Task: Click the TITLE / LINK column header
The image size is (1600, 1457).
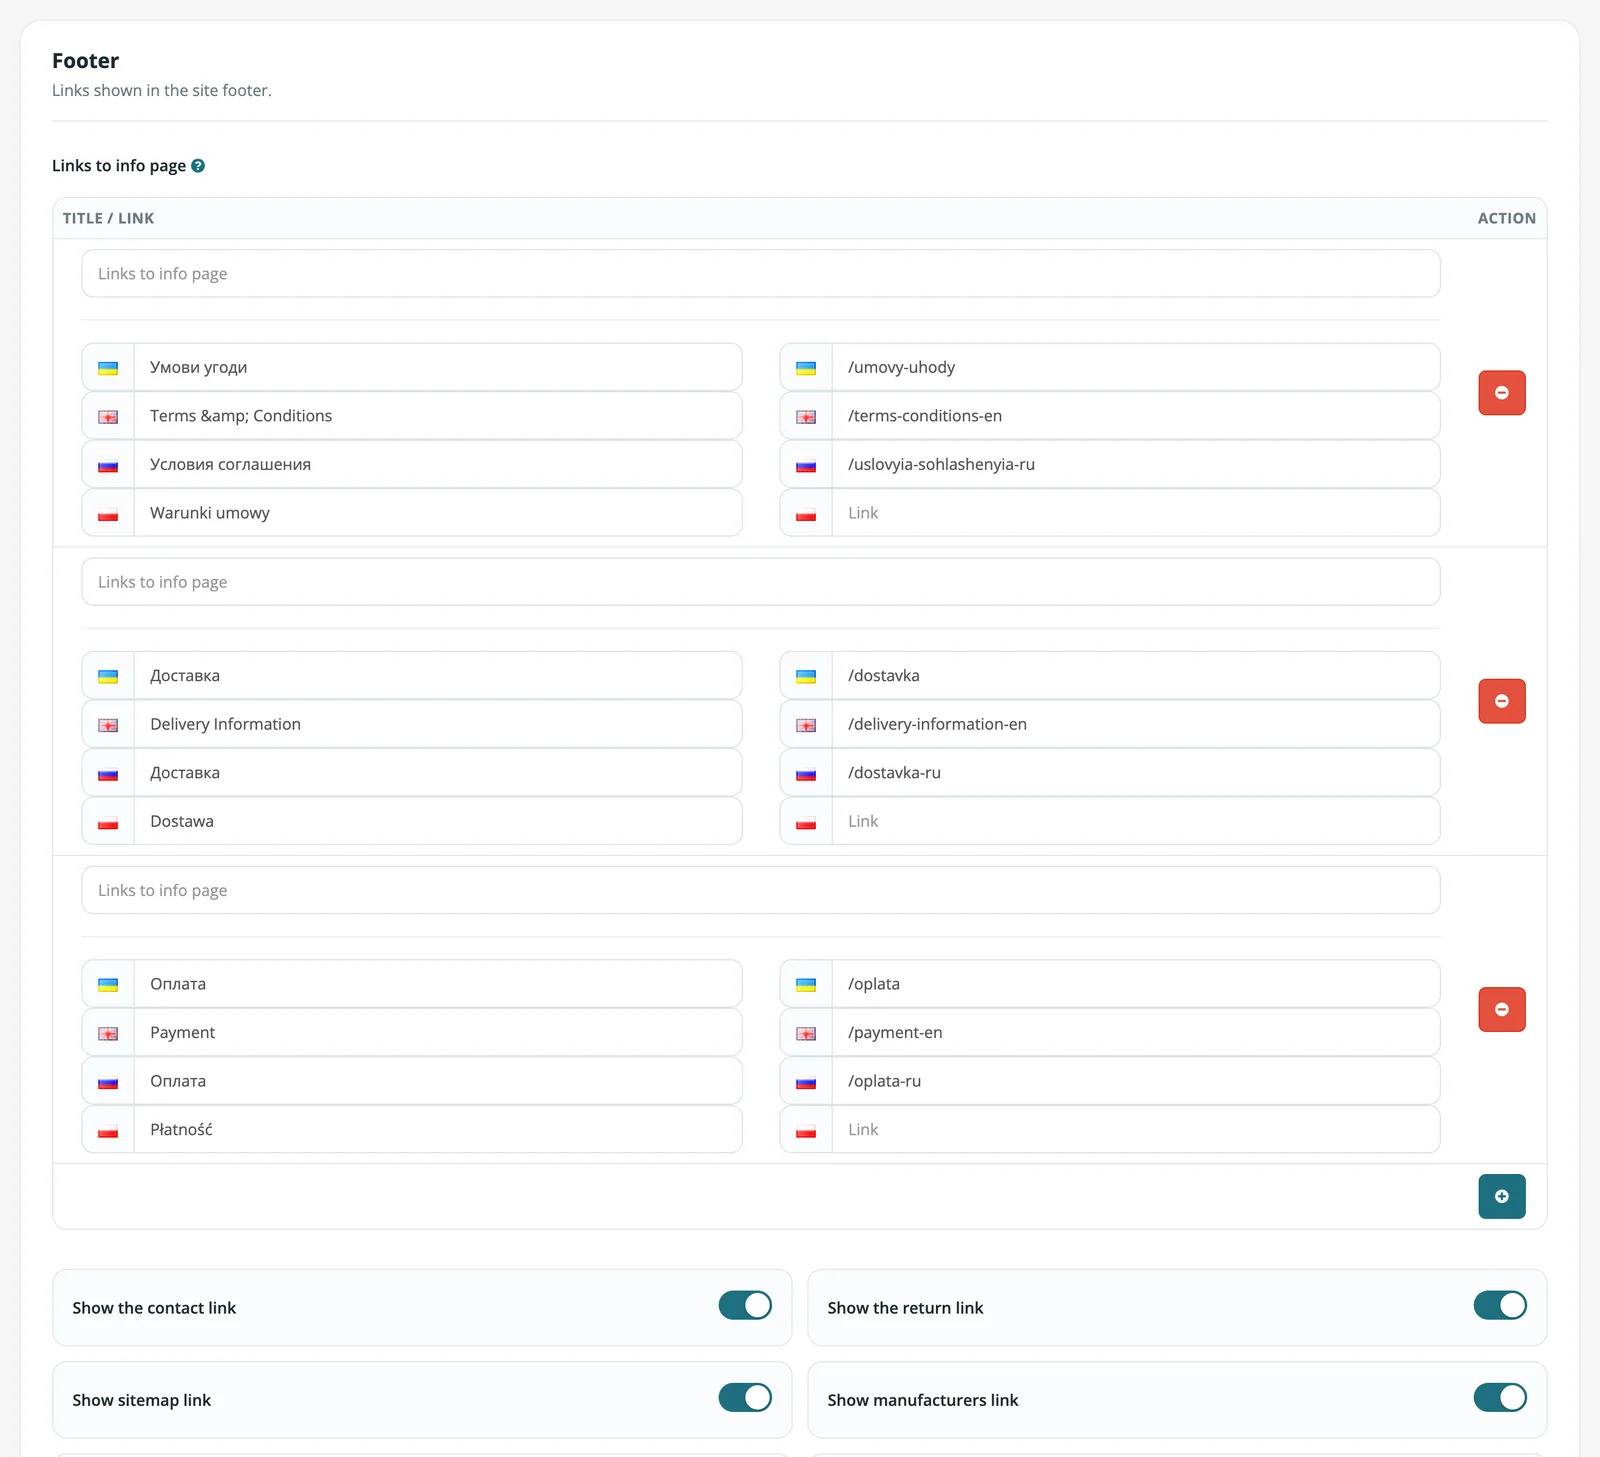Action: pyautogui.click(x=108, y=218)
